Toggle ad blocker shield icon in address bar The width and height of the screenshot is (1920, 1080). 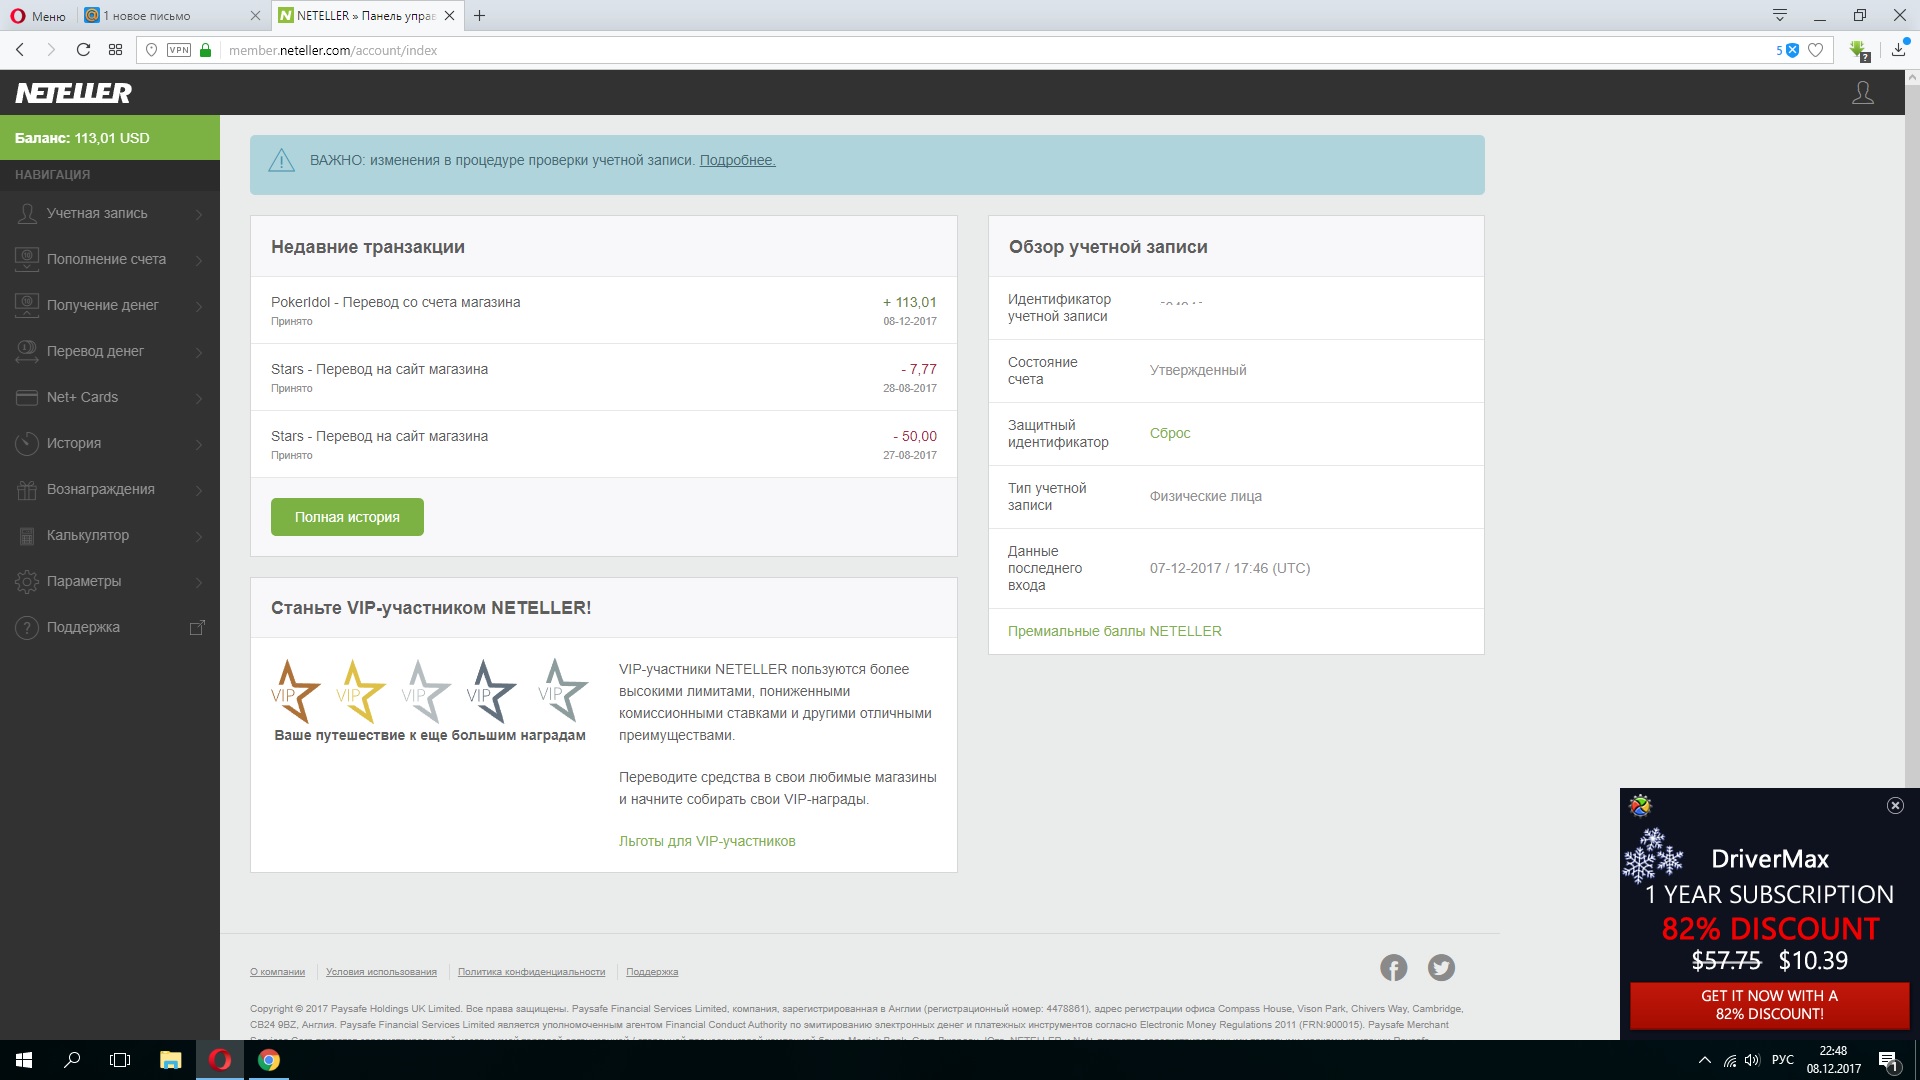tap(1792, 50)
